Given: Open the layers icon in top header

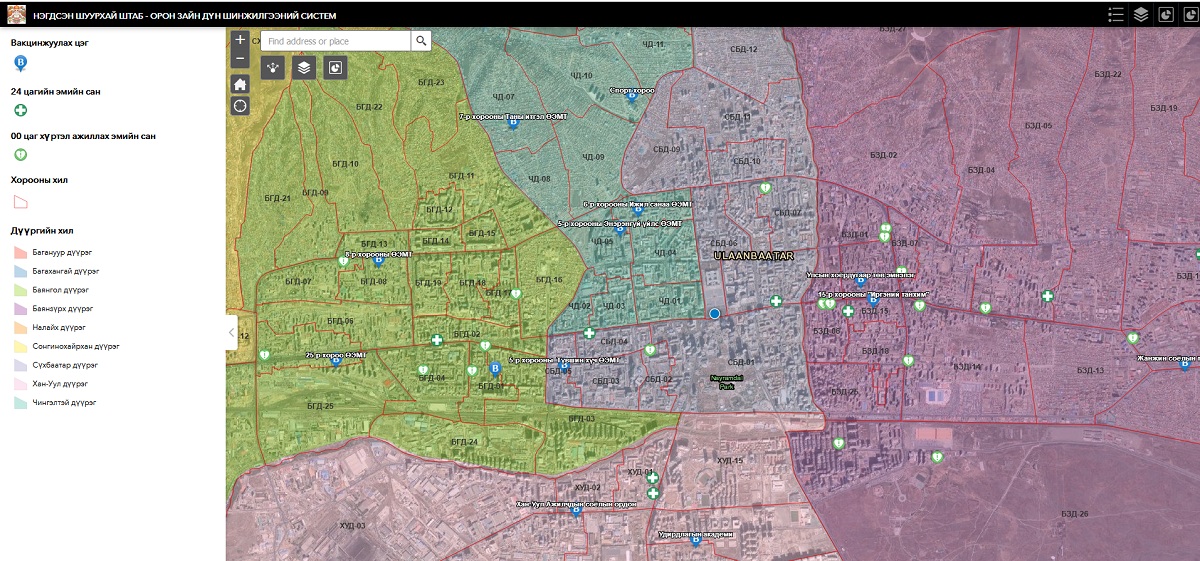Looking at the screenshot, I should click(1141, 14).
